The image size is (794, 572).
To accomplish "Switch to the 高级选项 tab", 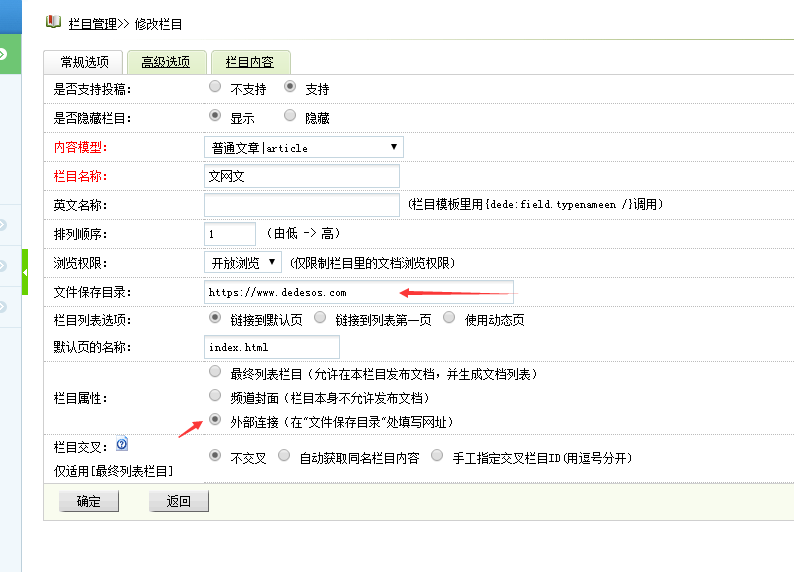I will [166, 62].
